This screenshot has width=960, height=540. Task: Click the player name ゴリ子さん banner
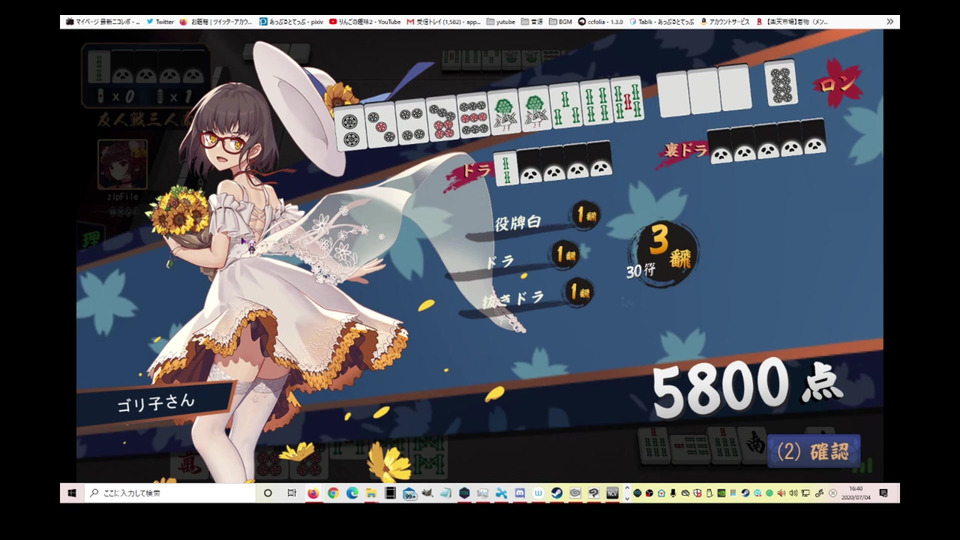click(156, 405)
